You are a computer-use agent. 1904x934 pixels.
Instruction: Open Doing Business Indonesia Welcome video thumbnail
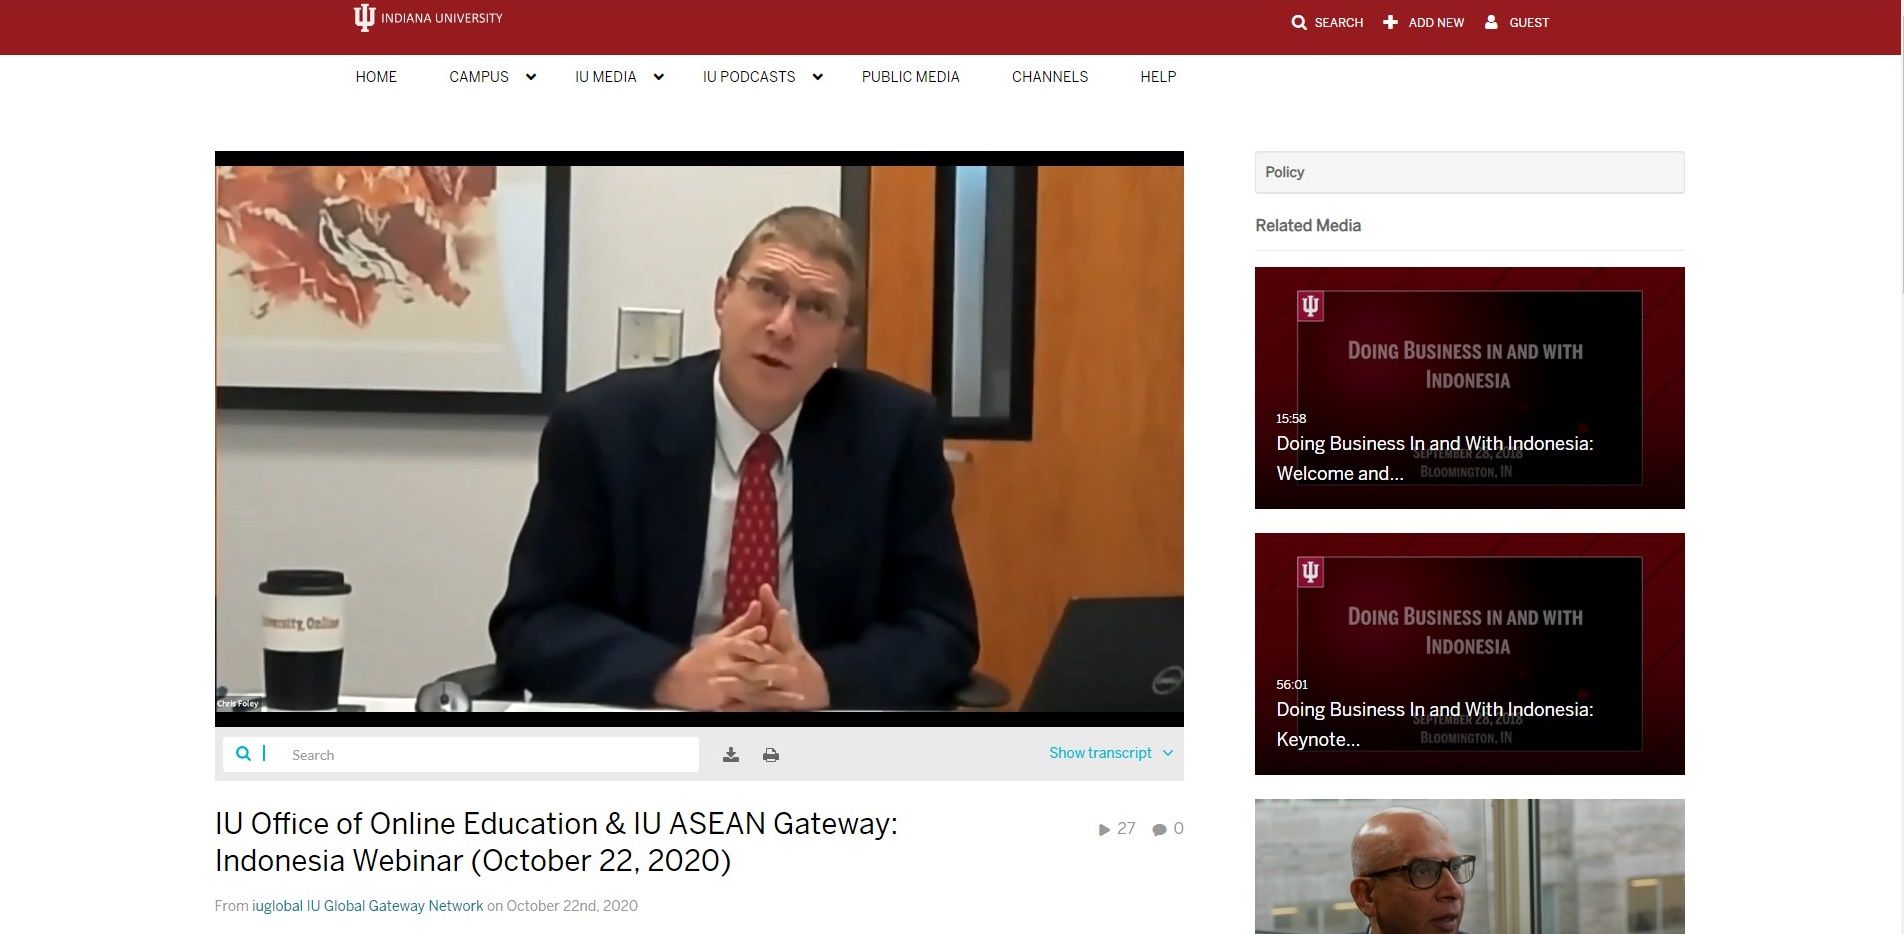1469,388
